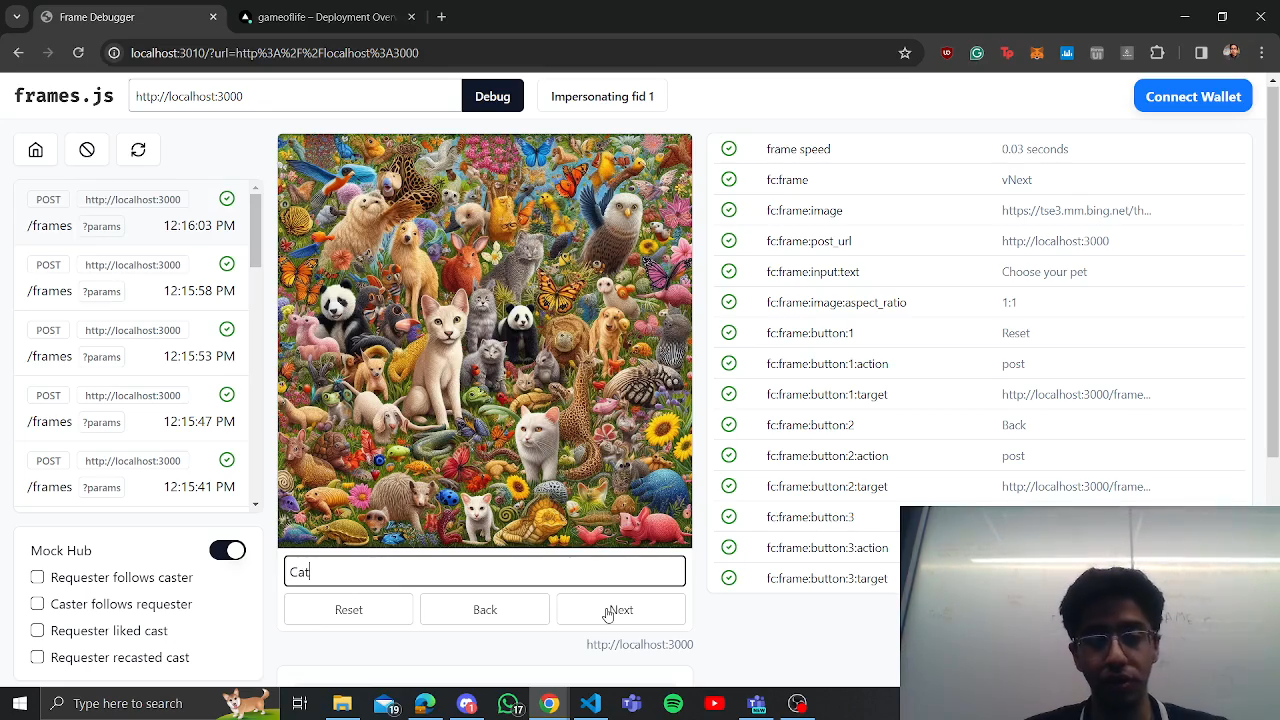Check Requester follows caster

point(37,577)
